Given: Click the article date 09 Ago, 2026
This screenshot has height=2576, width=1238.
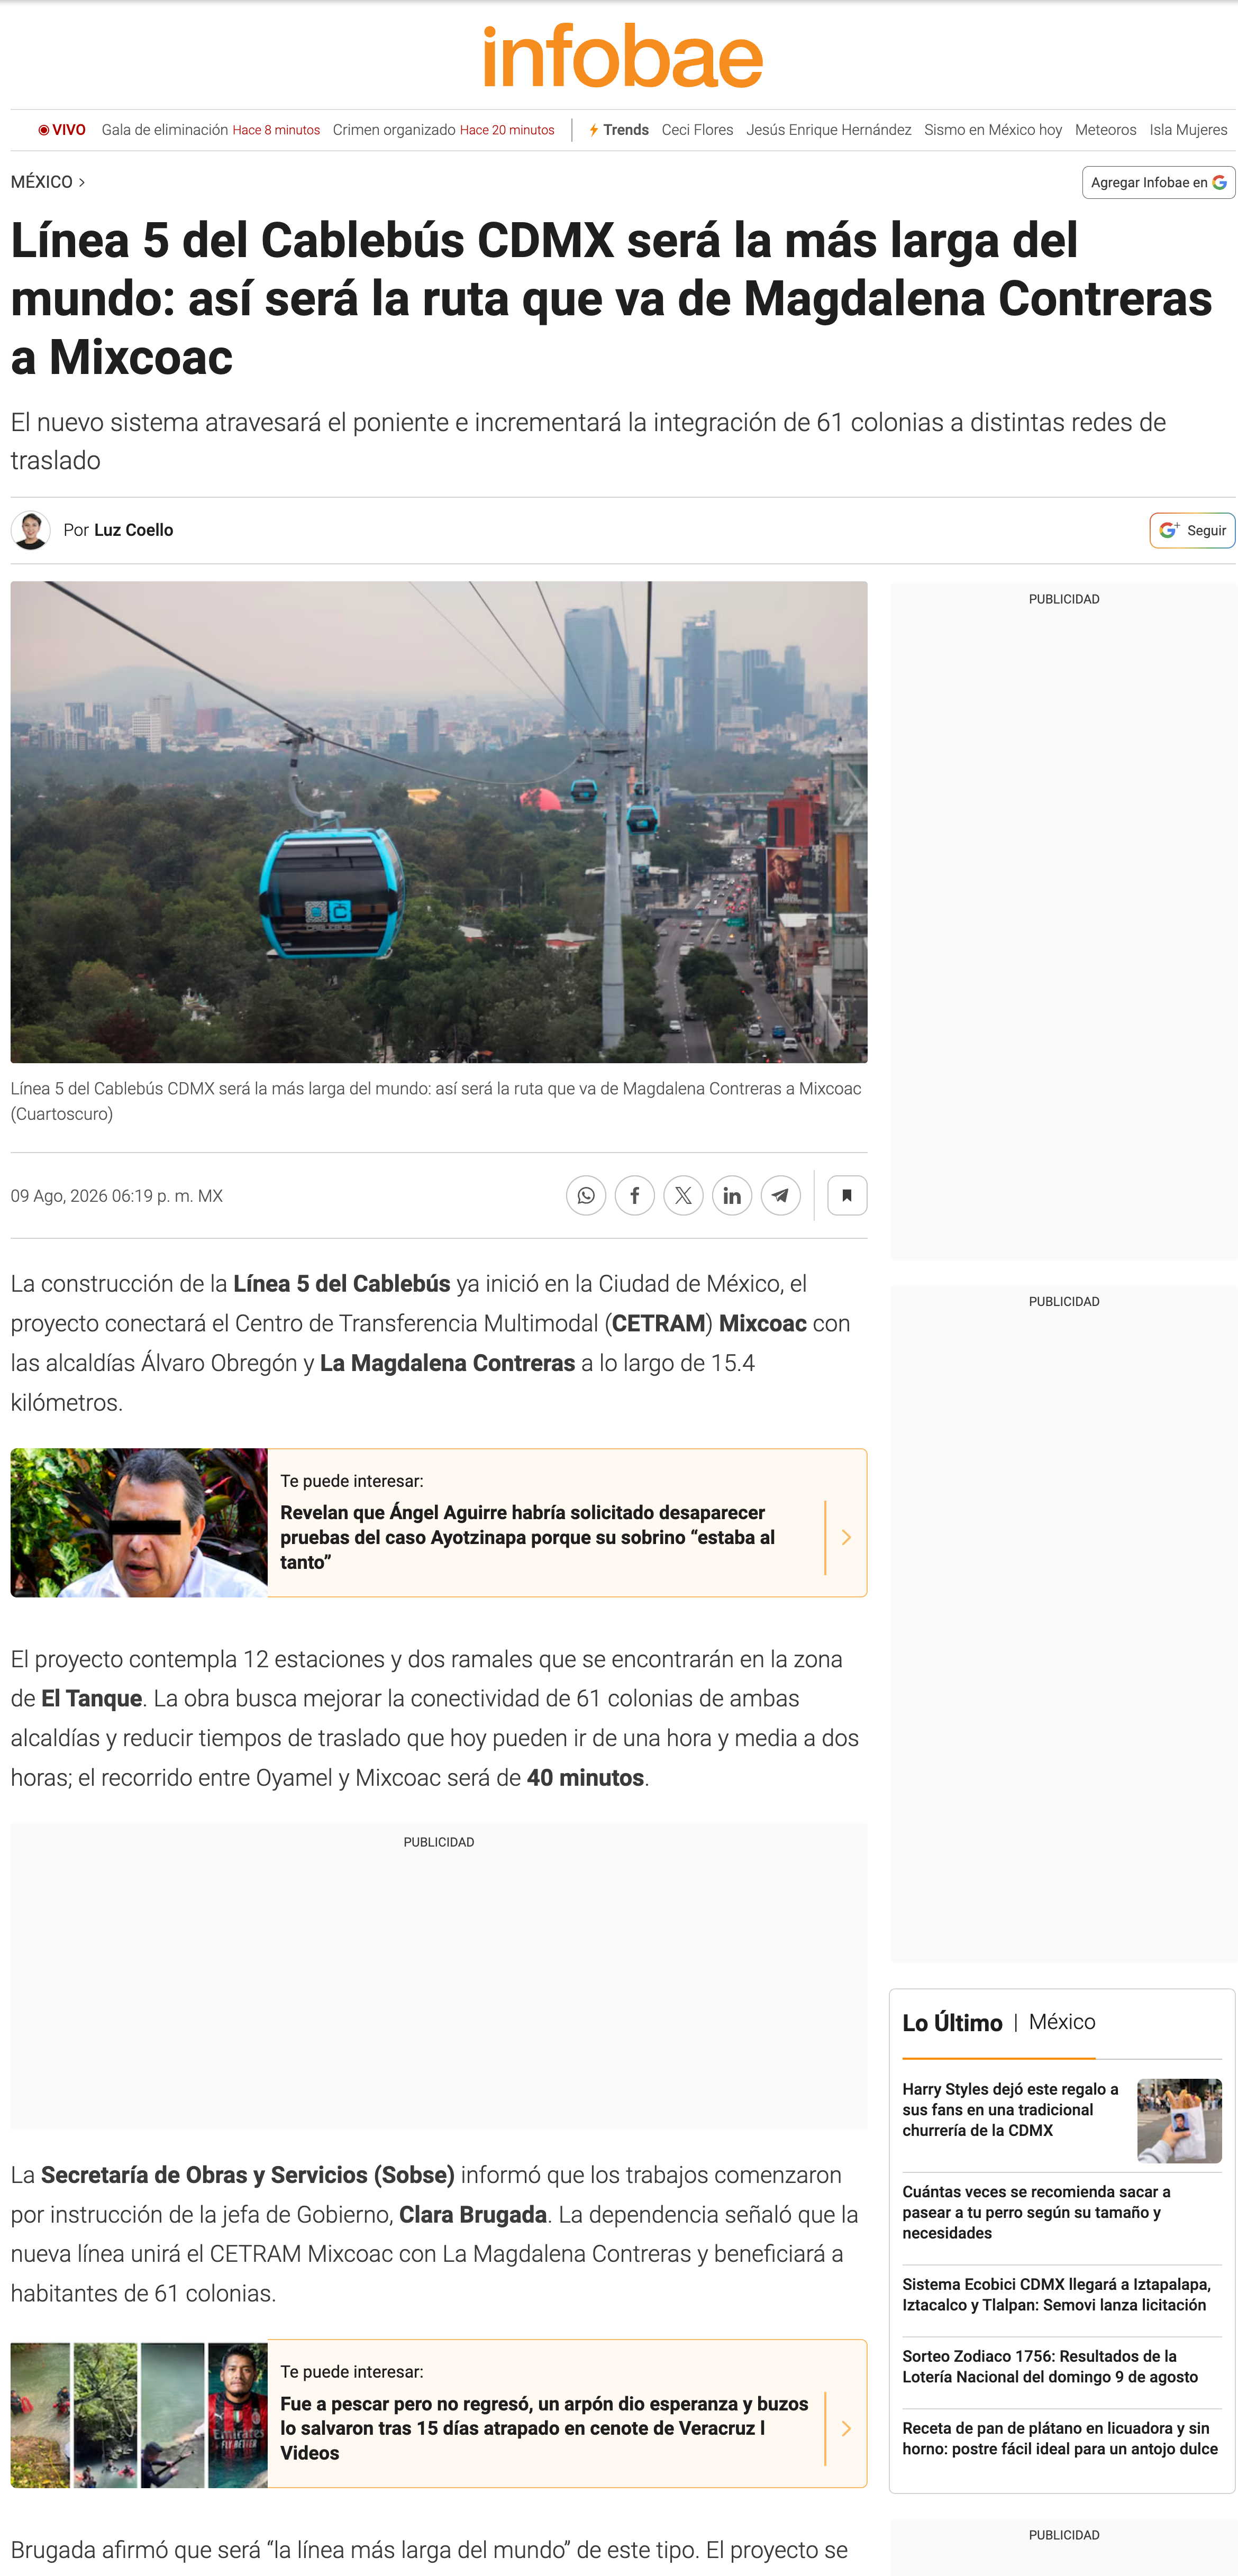Looking at the screenshot, I should (x=117, y=1196).
